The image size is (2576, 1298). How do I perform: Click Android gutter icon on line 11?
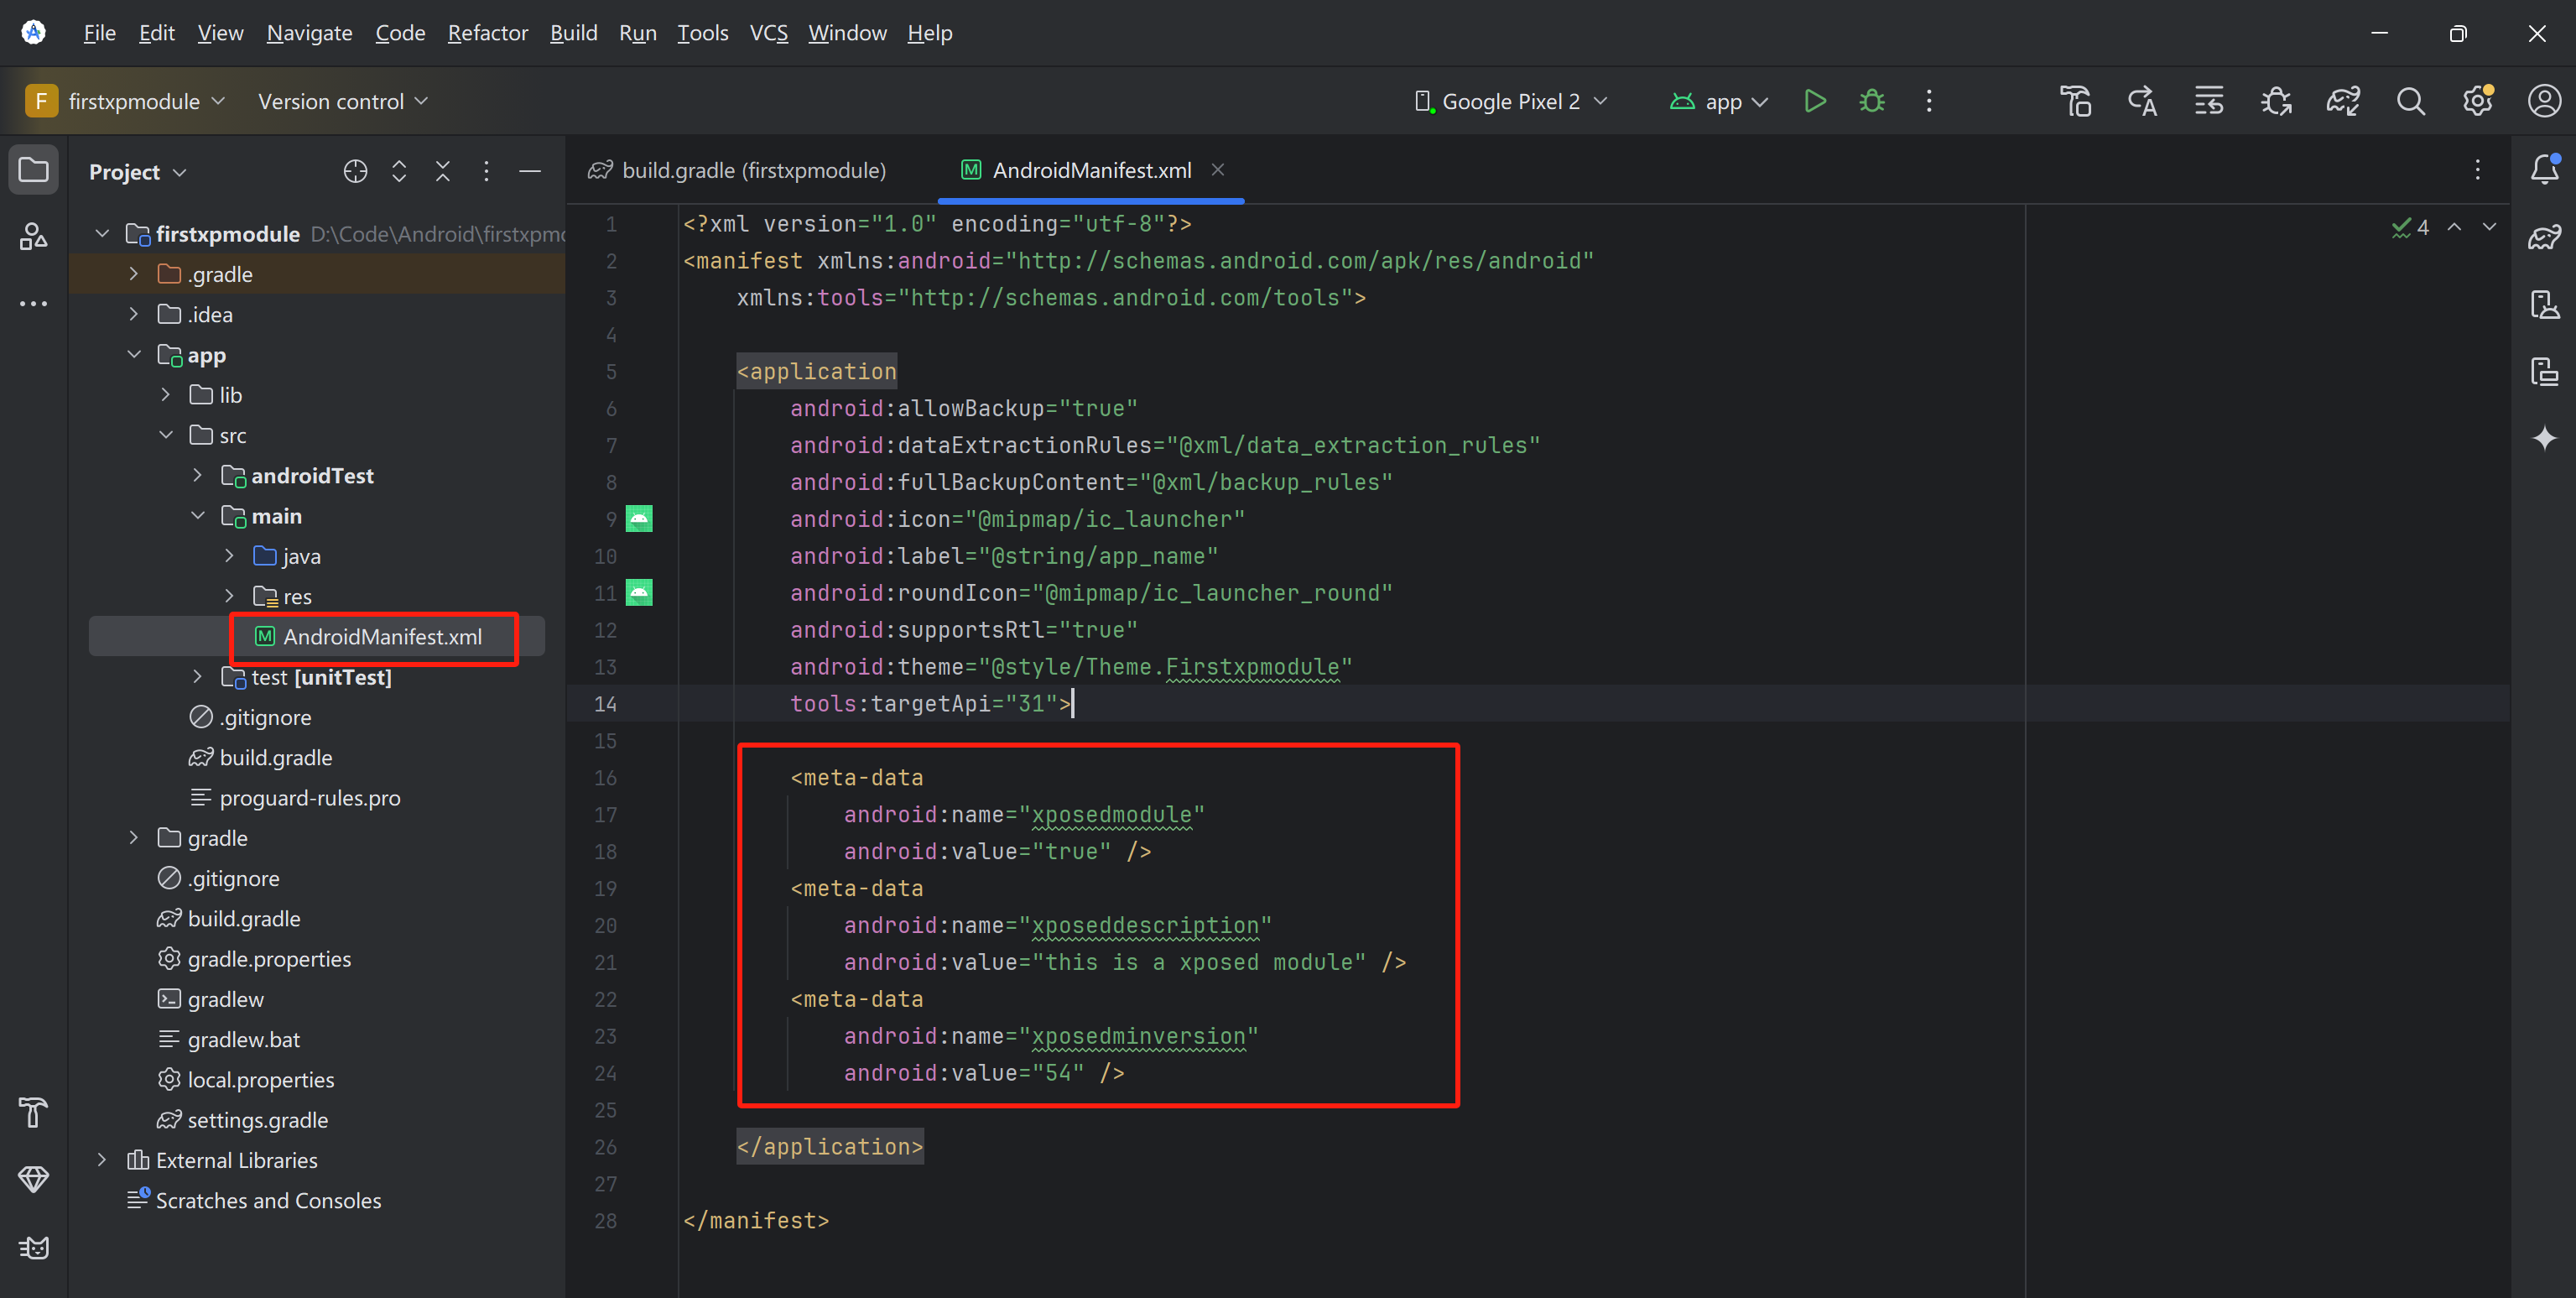(x=639, y=593)
